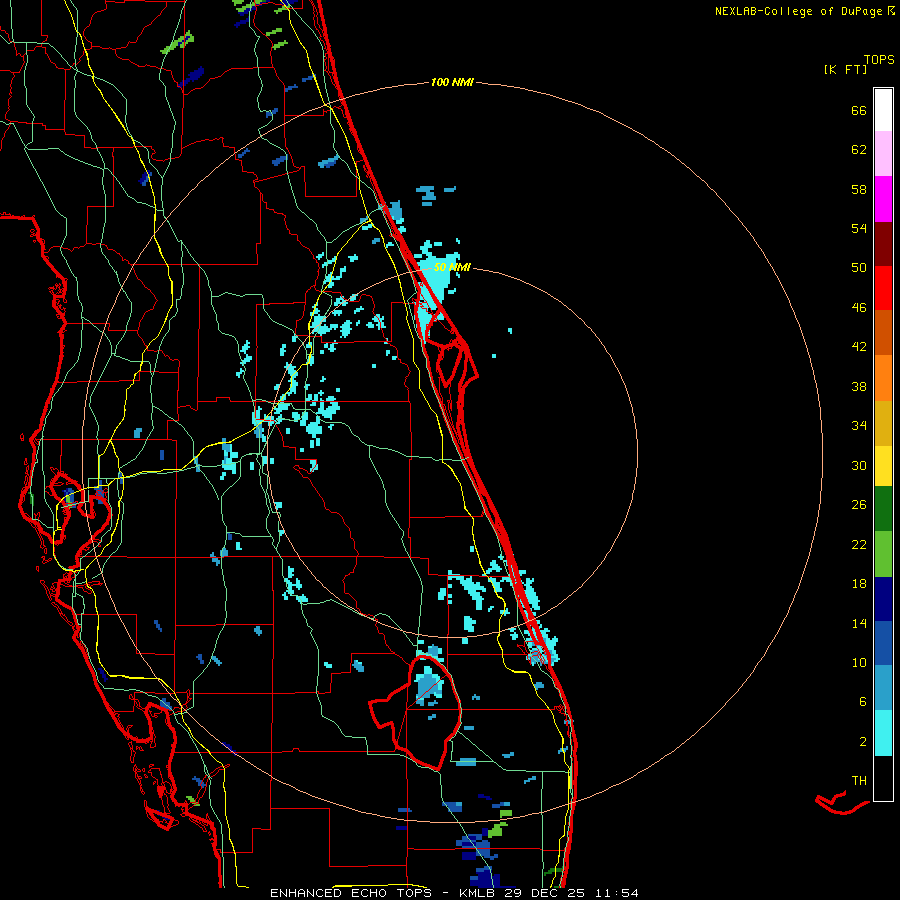This screenshot has height=900, width=900.
Task: Click the '50 NMI' range ring label
Action: (x=452, y=267)
